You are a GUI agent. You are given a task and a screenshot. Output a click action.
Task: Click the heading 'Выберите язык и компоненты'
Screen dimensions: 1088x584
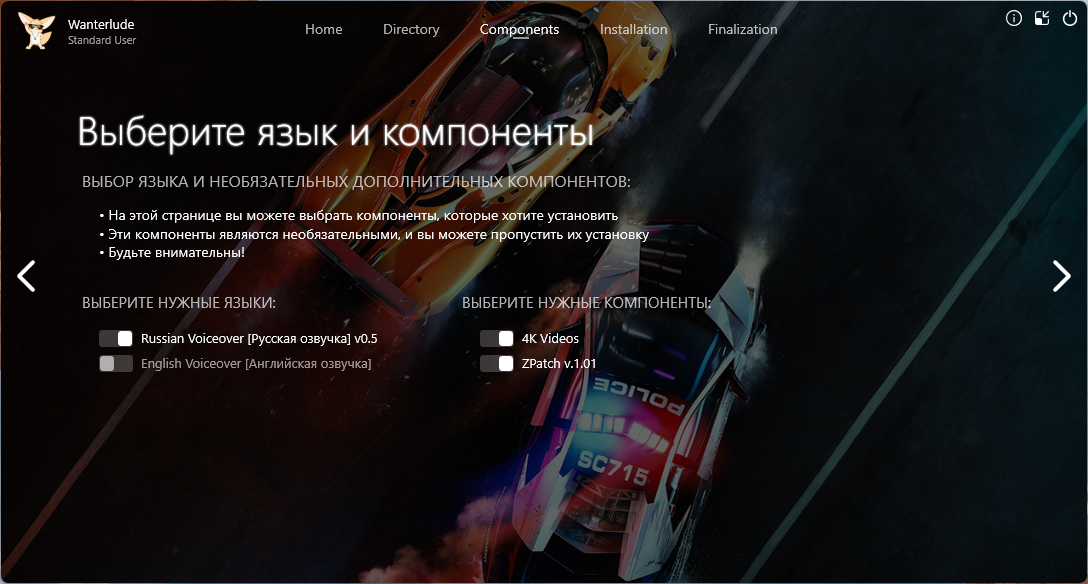[x=336, y=132]
